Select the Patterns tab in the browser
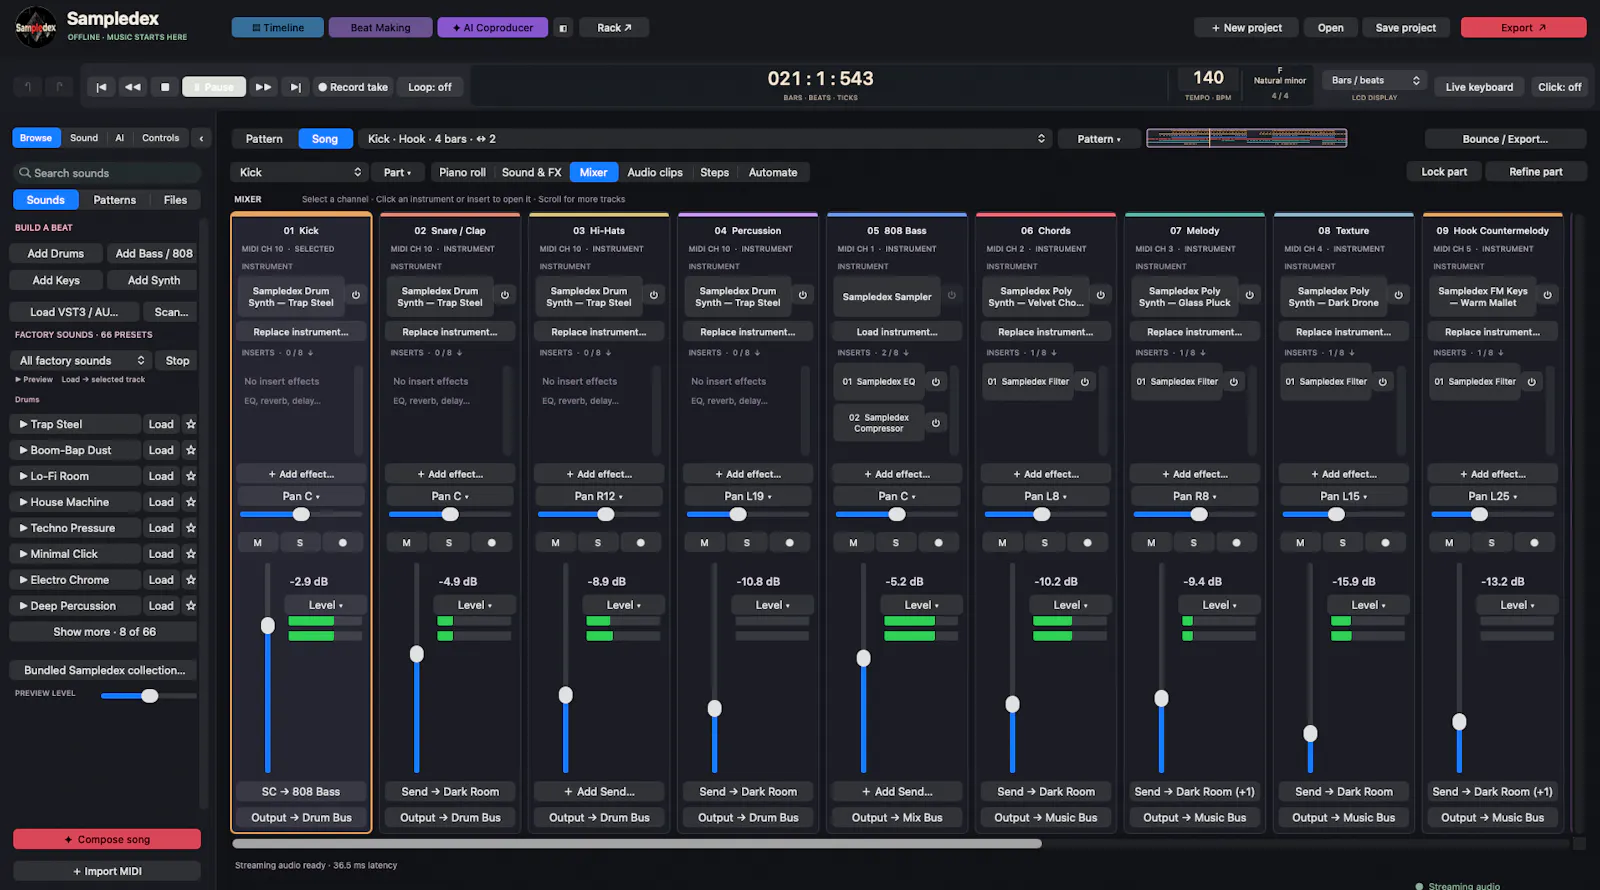1600x890 pixels. tap(114, 200)
